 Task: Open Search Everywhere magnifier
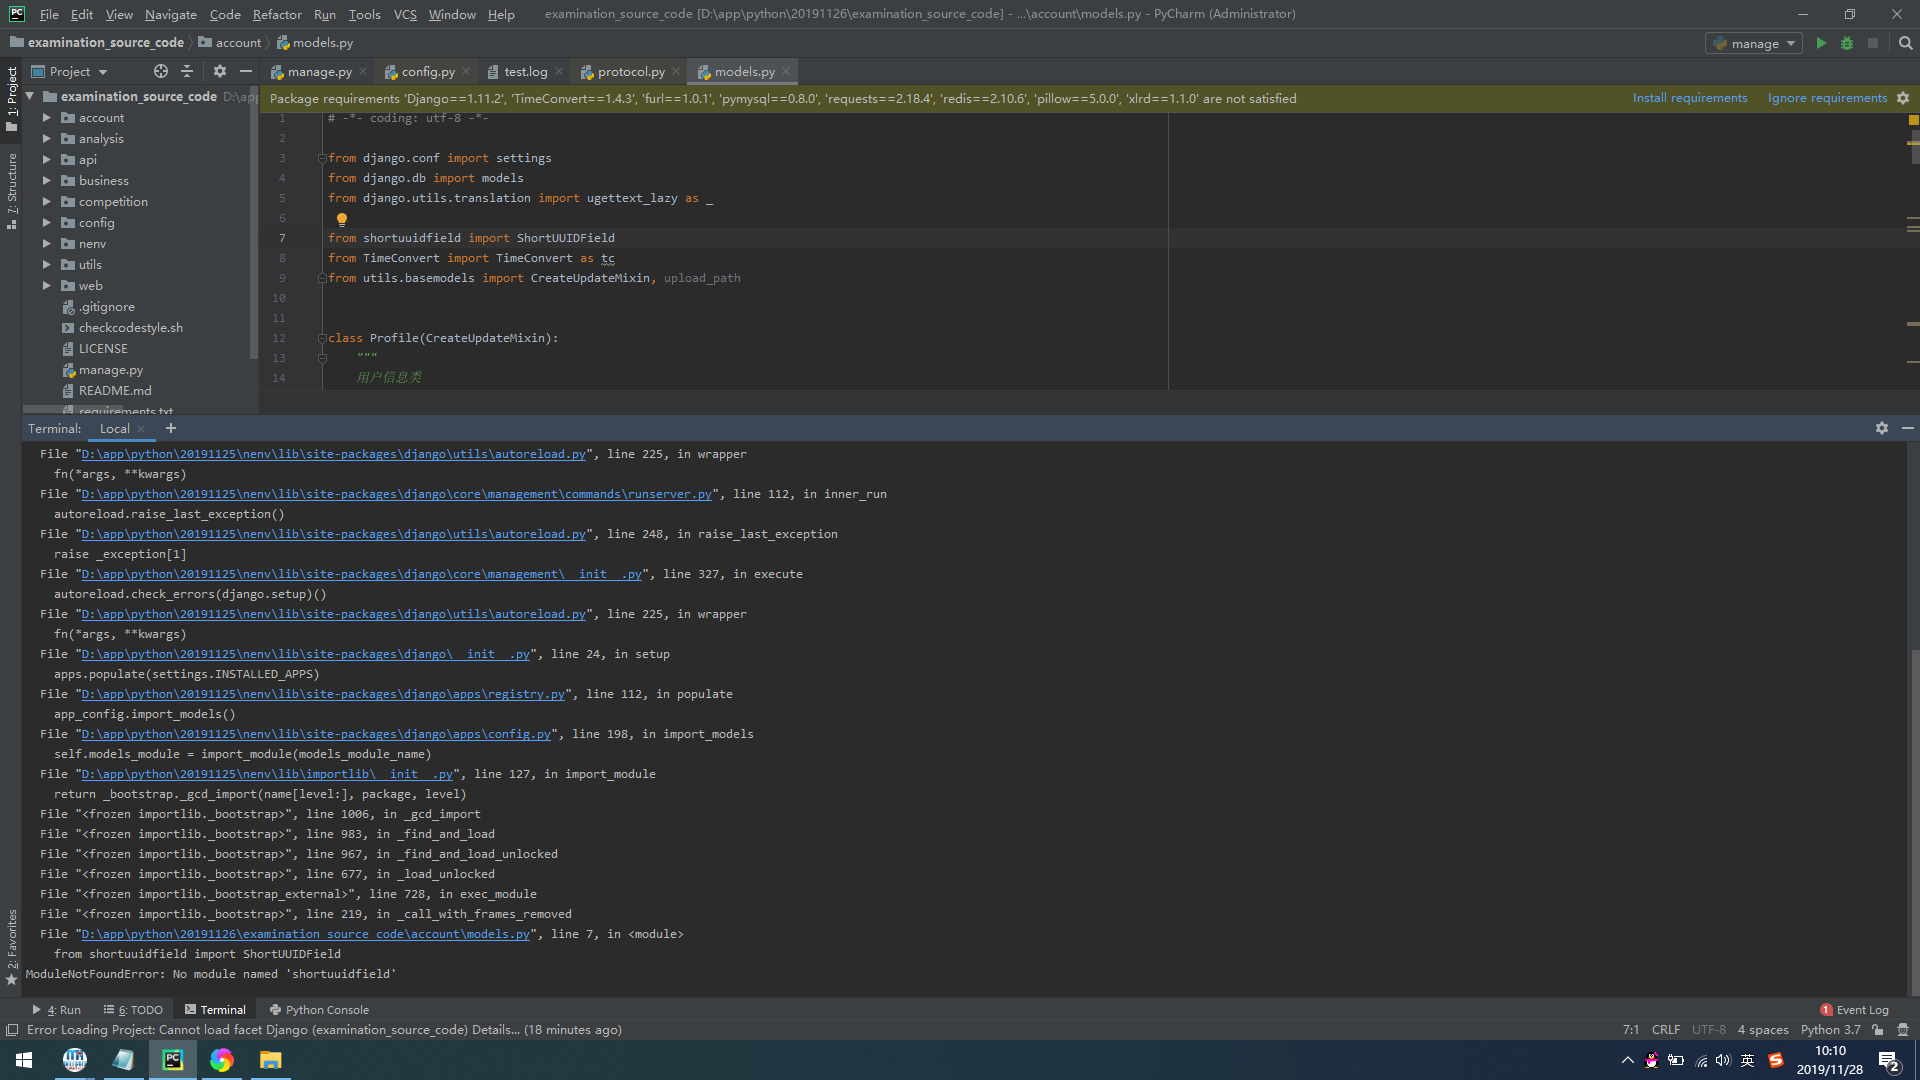click(x=1905, y=43)
